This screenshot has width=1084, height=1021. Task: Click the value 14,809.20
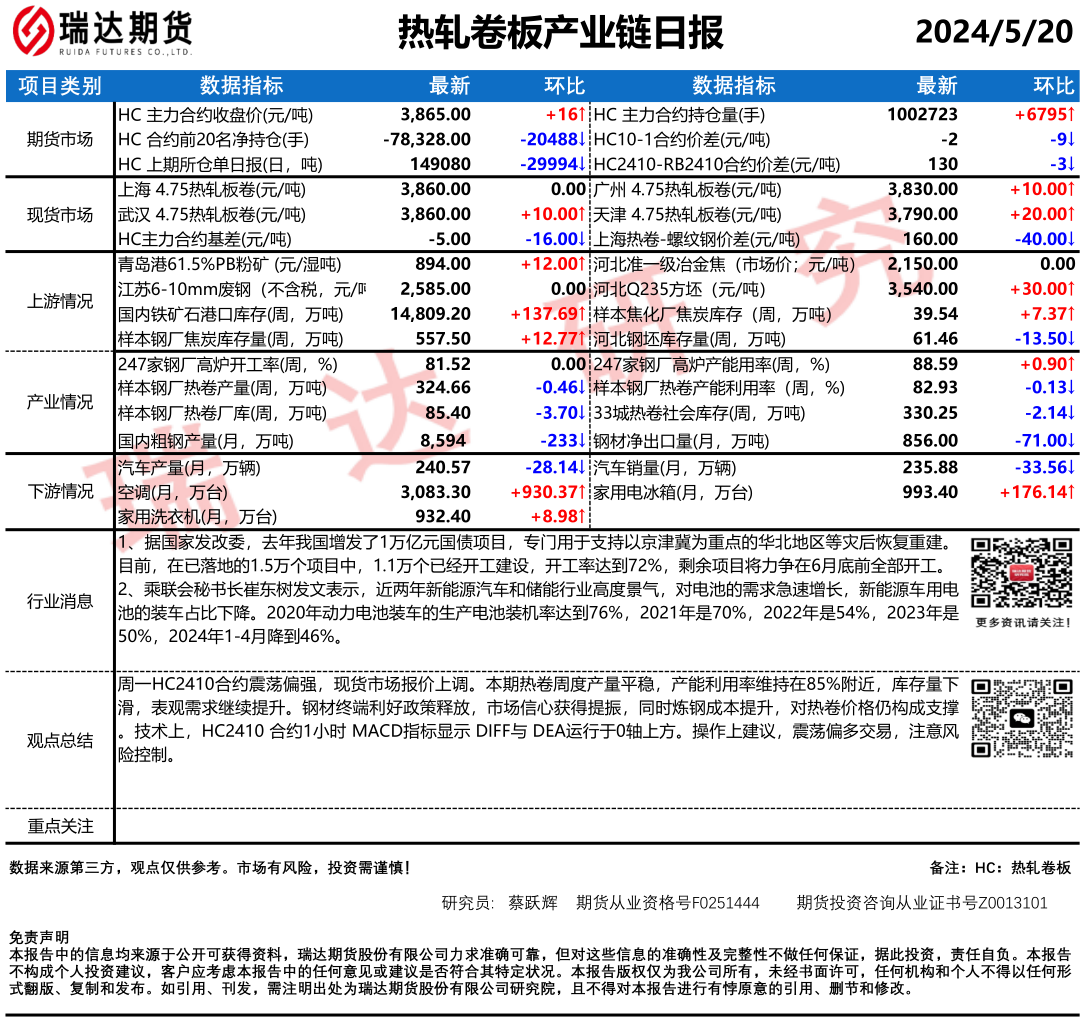(x=431, y=313)
